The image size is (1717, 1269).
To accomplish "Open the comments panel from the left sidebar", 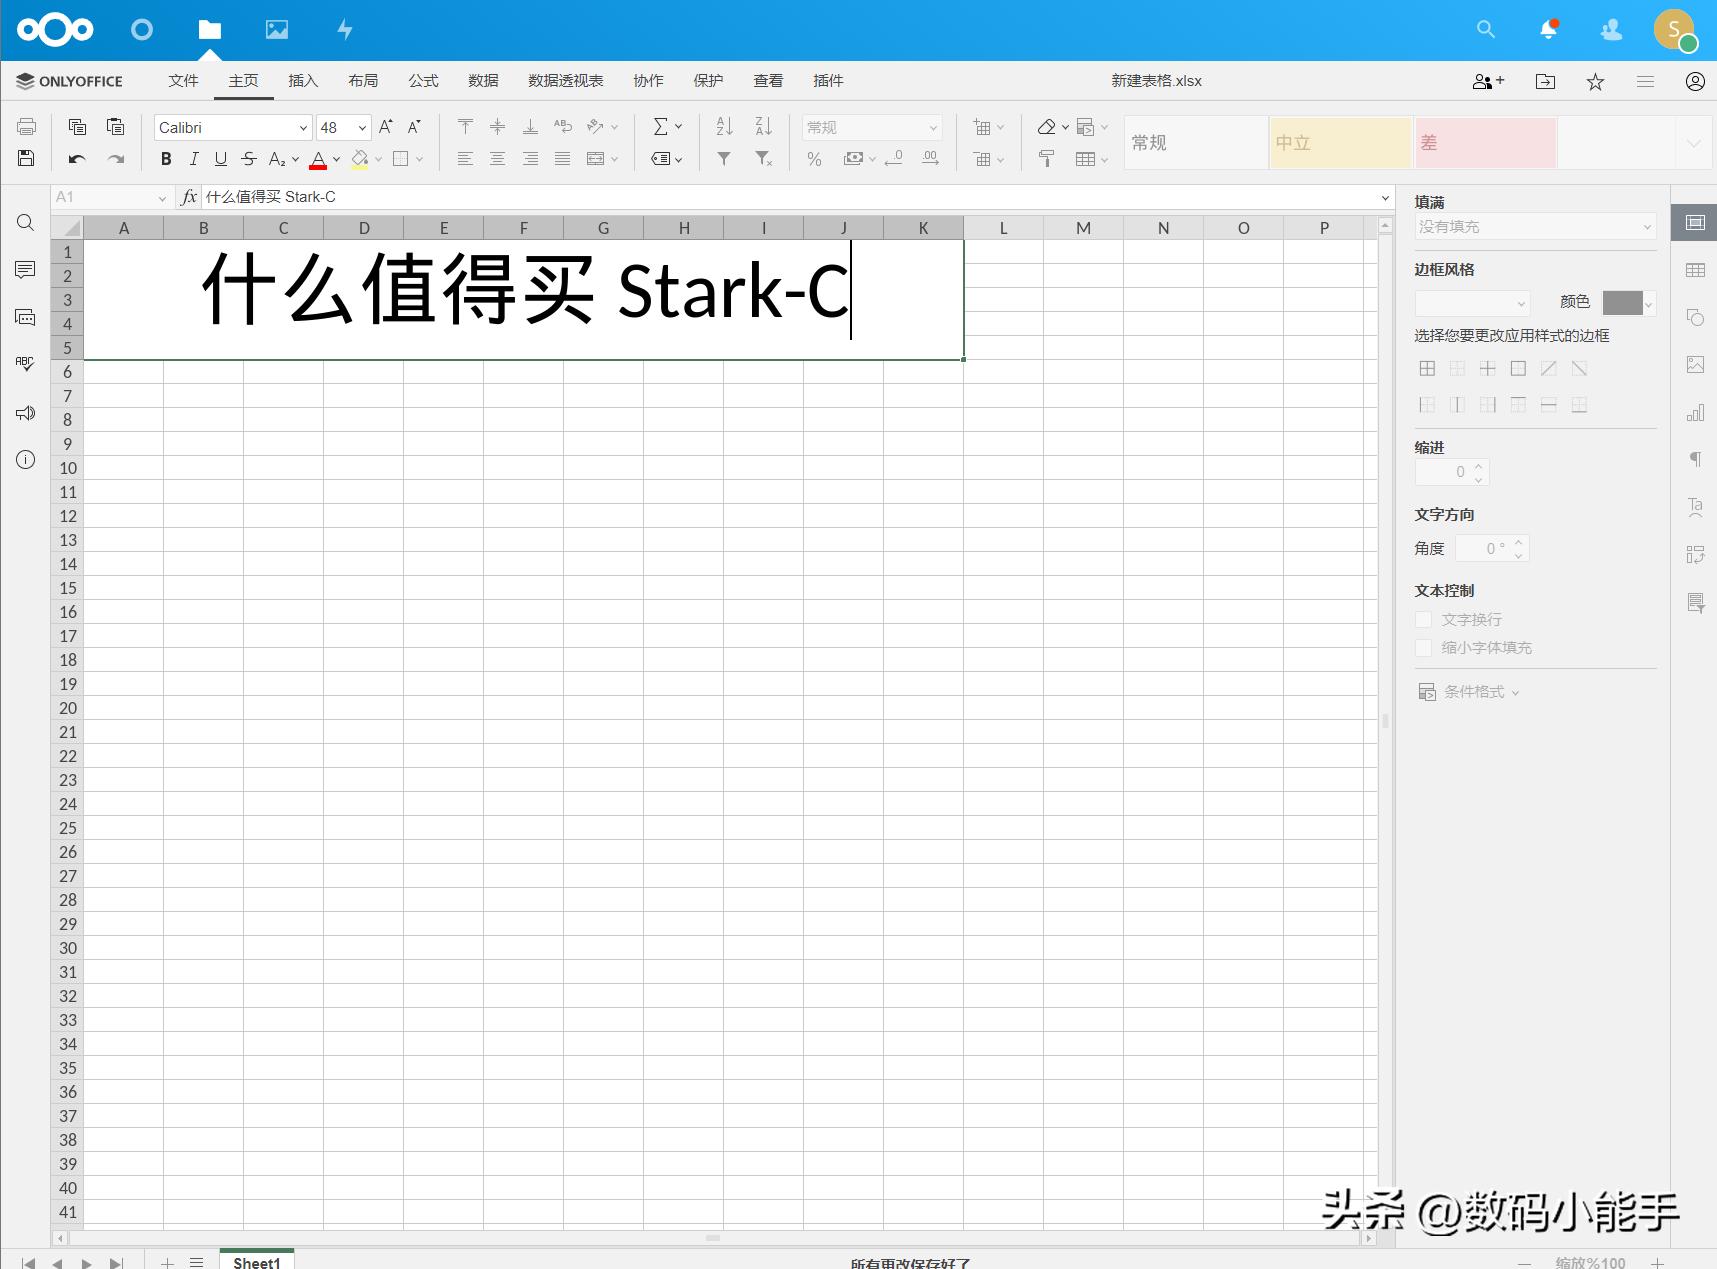I will coord(25,269).
